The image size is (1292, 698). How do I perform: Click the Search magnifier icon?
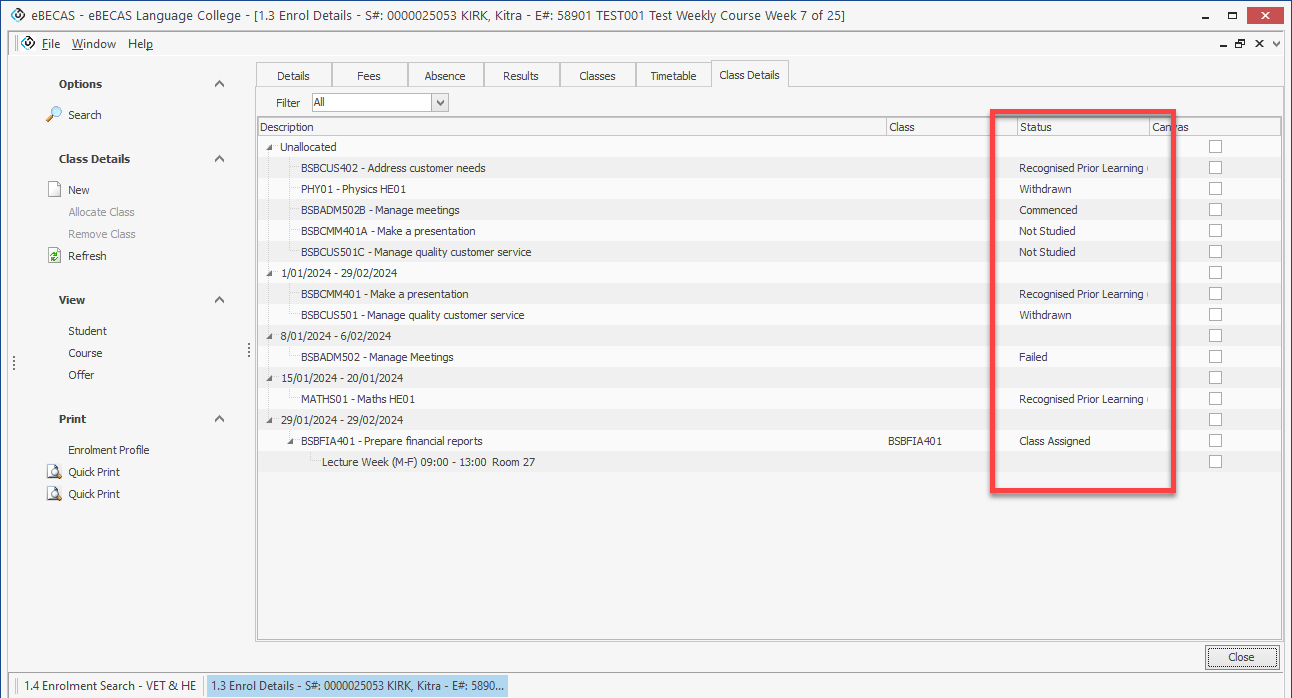click(55, 115)
